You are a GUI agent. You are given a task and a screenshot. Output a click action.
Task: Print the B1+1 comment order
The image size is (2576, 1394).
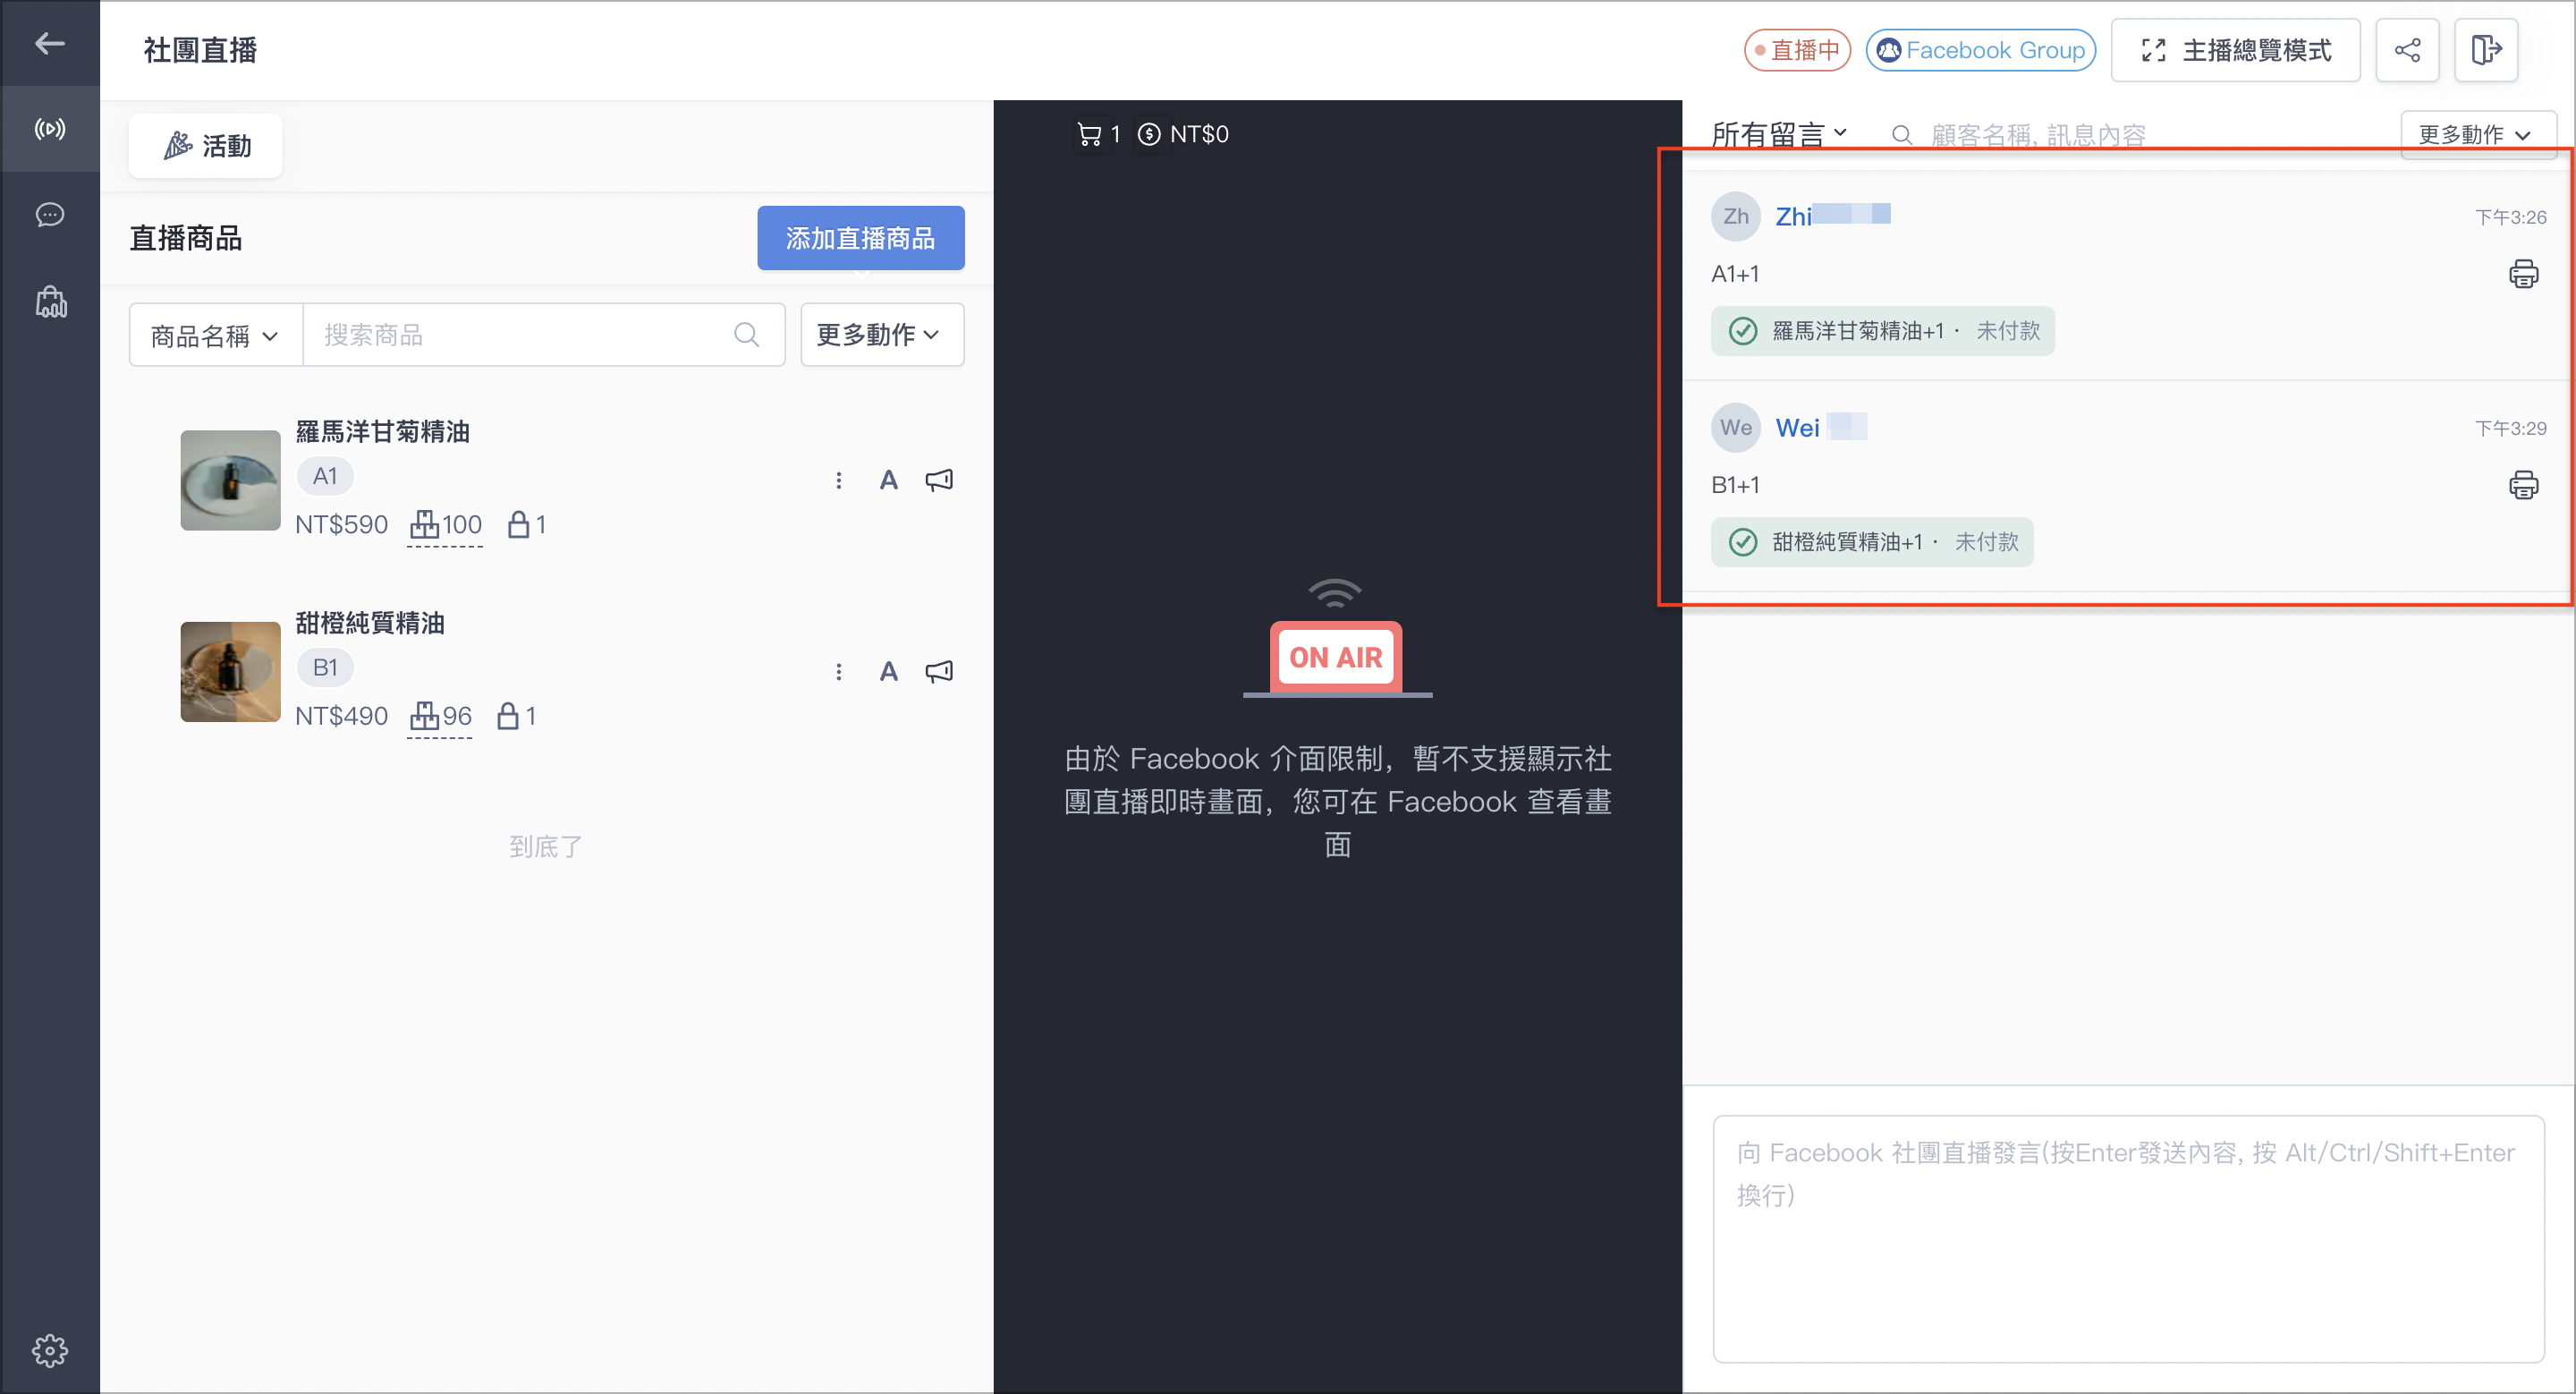[x=2523, y=485]
